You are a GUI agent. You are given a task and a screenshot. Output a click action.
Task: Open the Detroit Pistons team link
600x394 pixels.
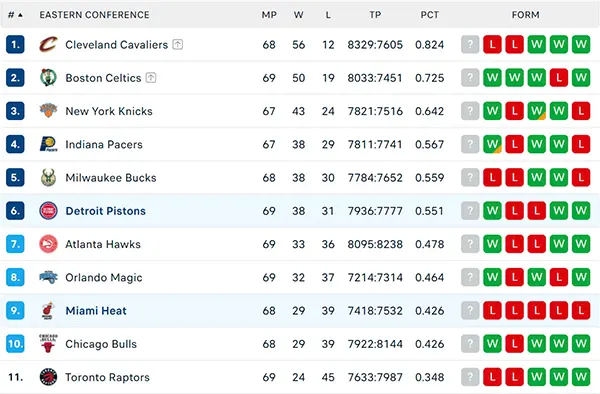pyautogui.click(x=105, y=211)
